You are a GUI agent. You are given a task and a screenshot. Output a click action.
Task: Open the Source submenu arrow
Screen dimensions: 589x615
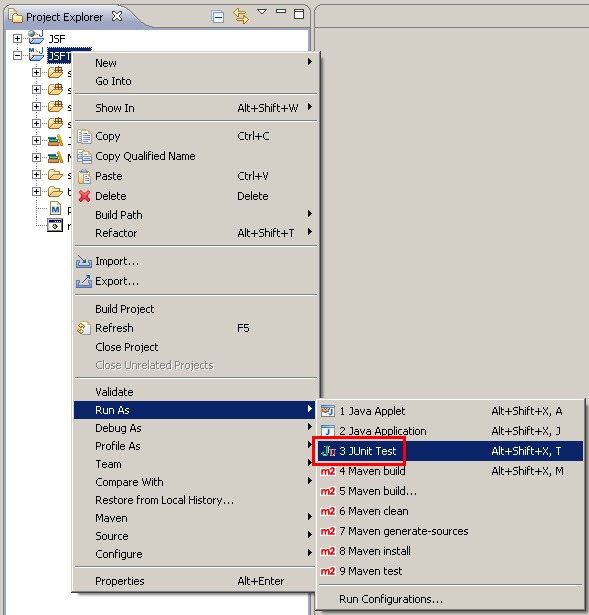click(310, 535)
